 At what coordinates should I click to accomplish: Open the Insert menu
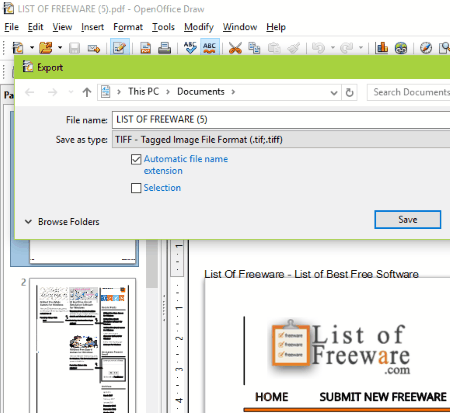92,27
